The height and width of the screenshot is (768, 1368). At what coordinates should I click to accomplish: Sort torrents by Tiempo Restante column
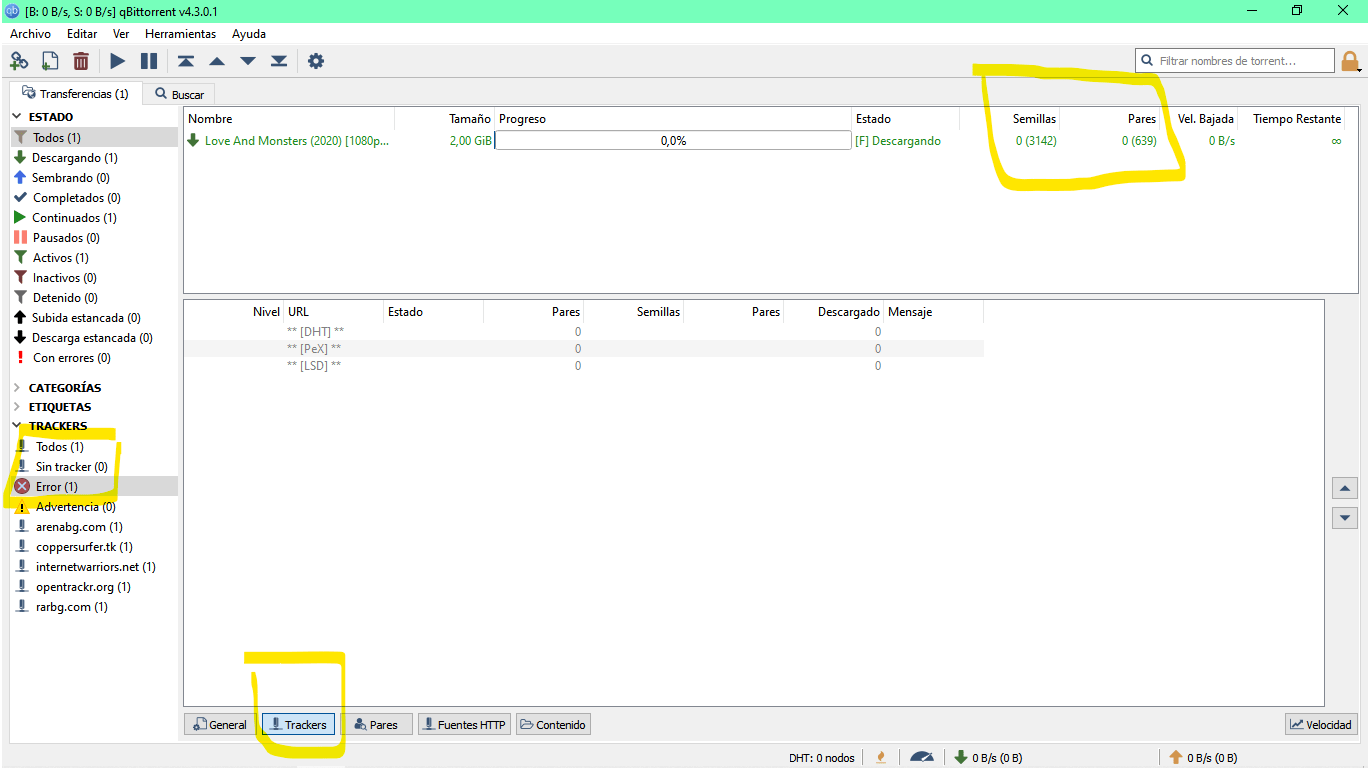click(x=1295, y=119)
